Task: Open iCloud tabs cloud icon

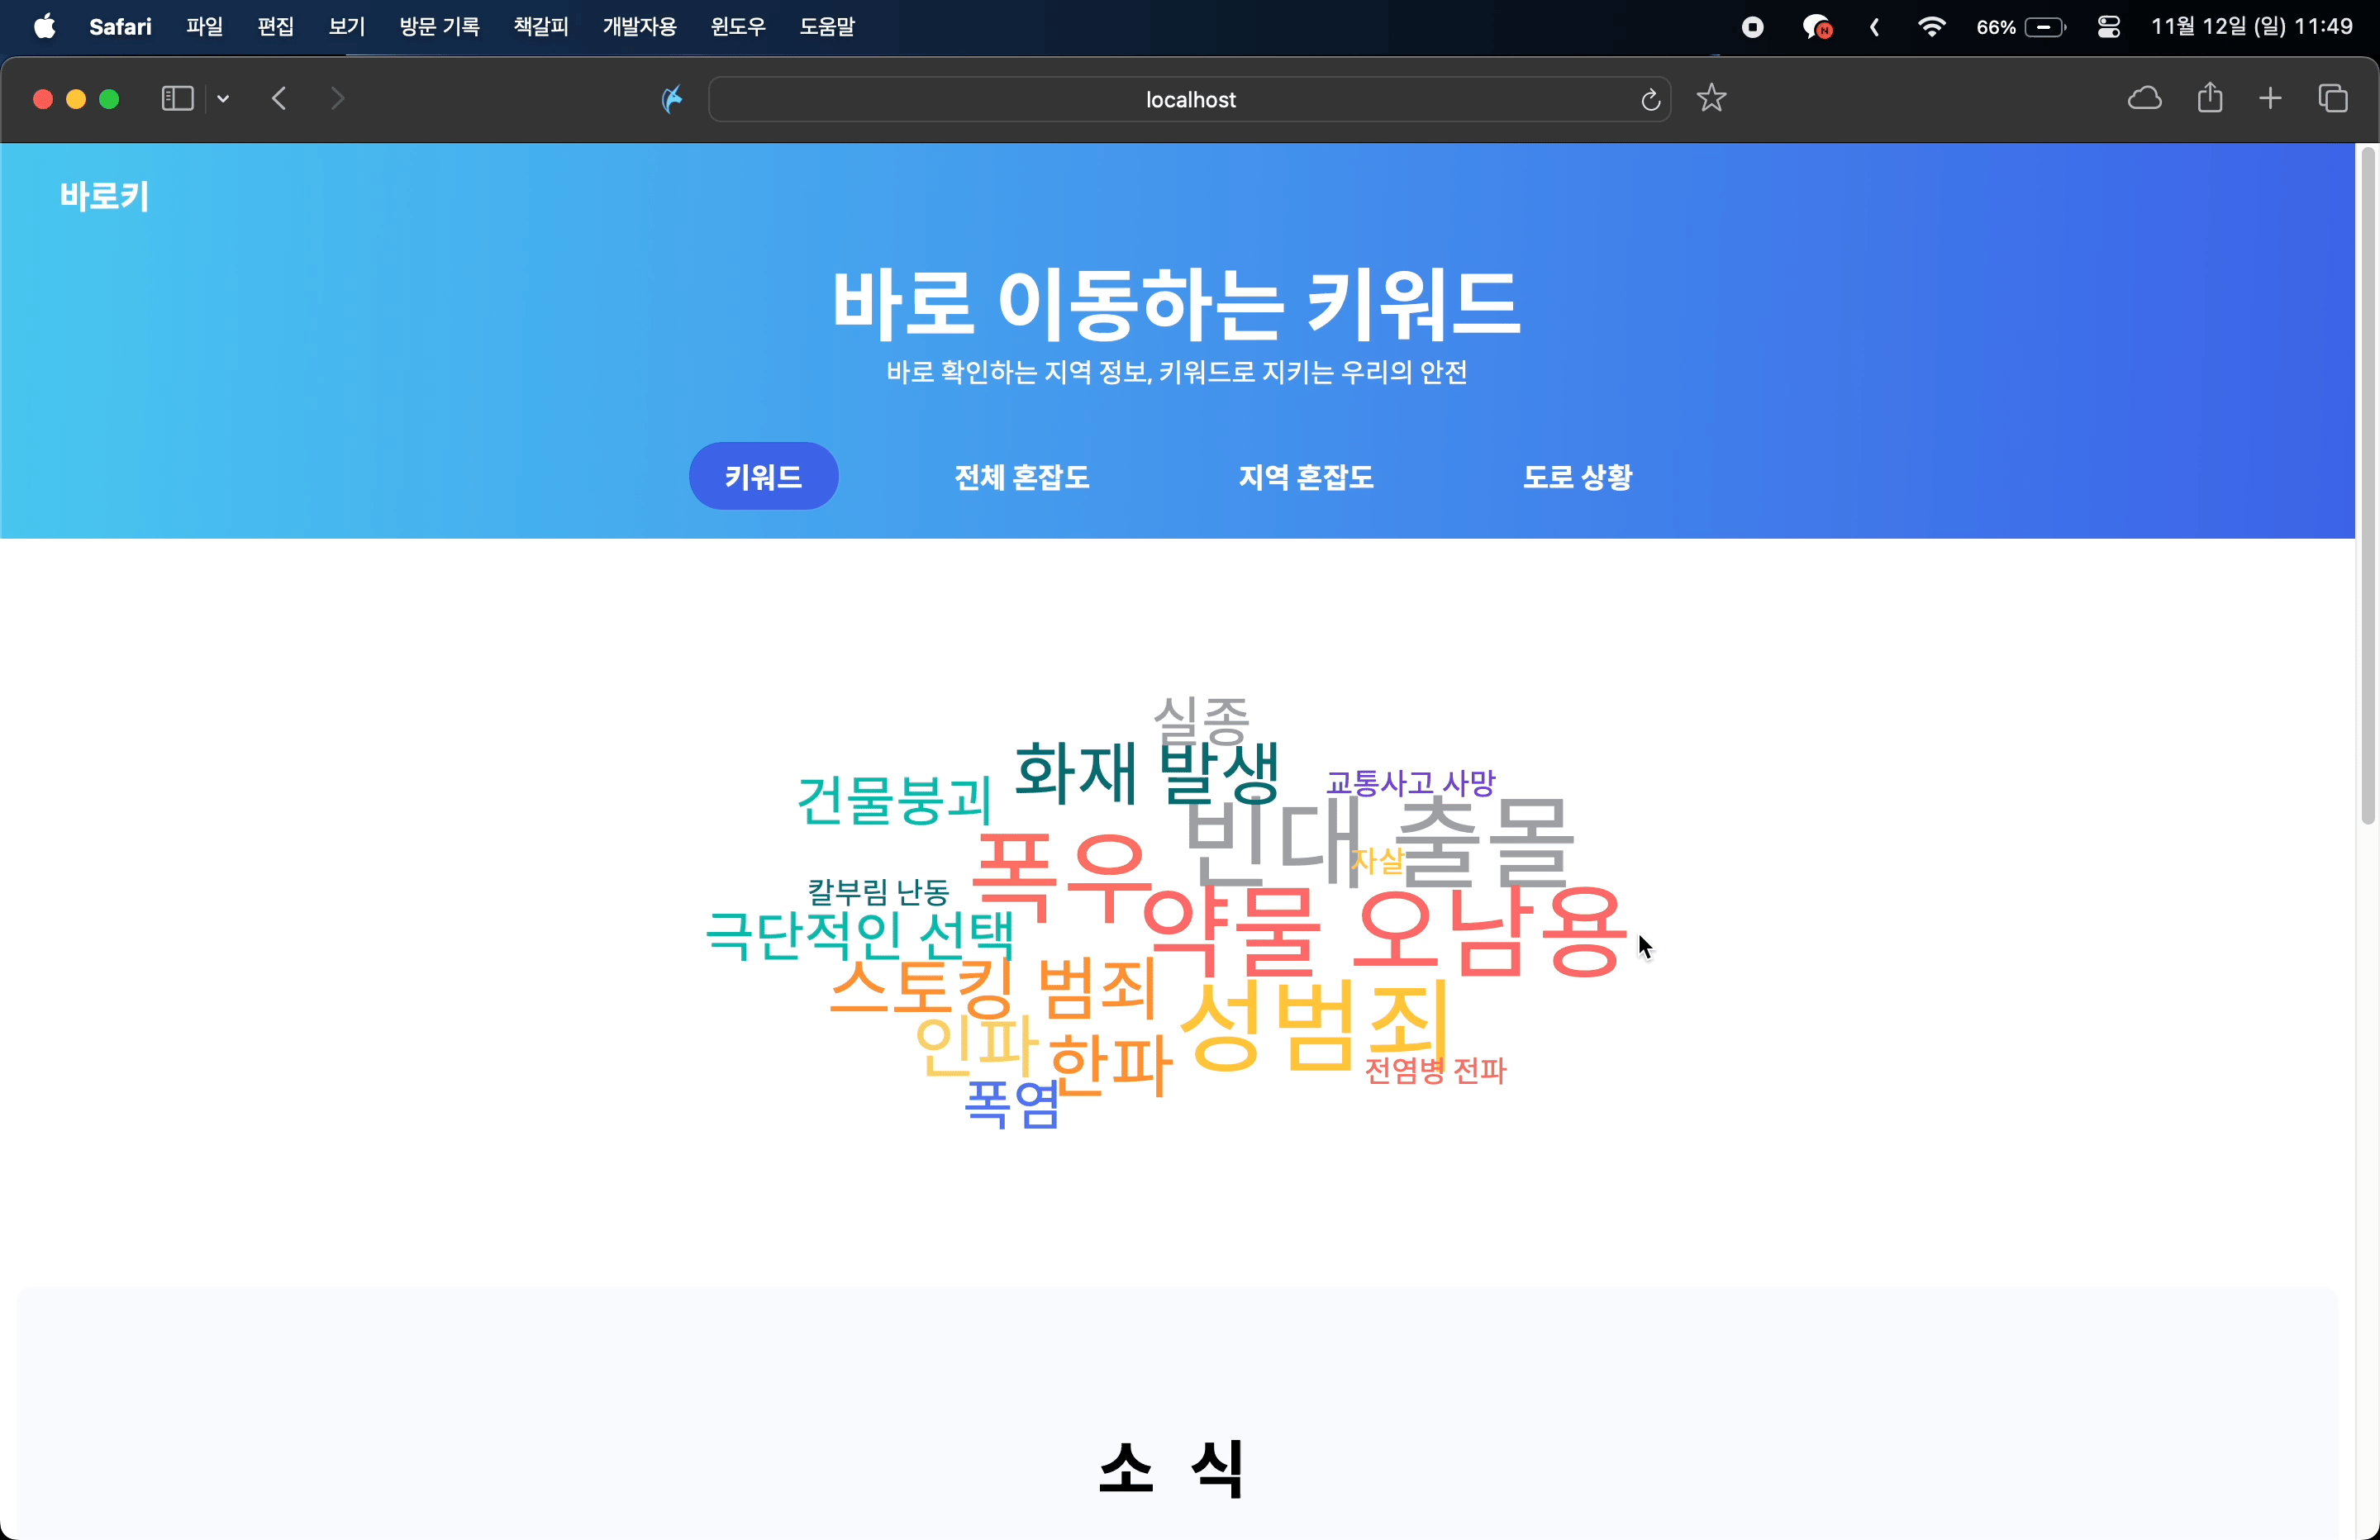Action: (2143, 99)
